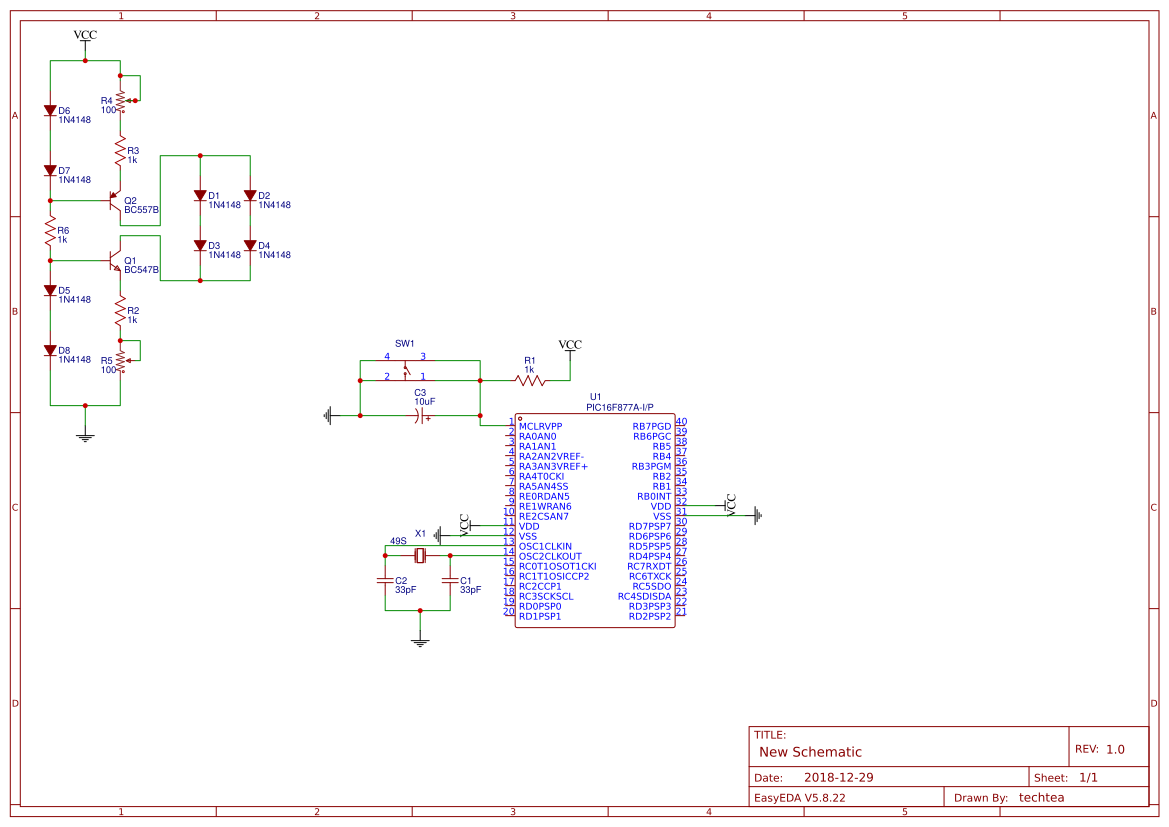Select potentiometer R5 100 ohm
This screenshot has width=1169, height=827.
pos(122,361)
